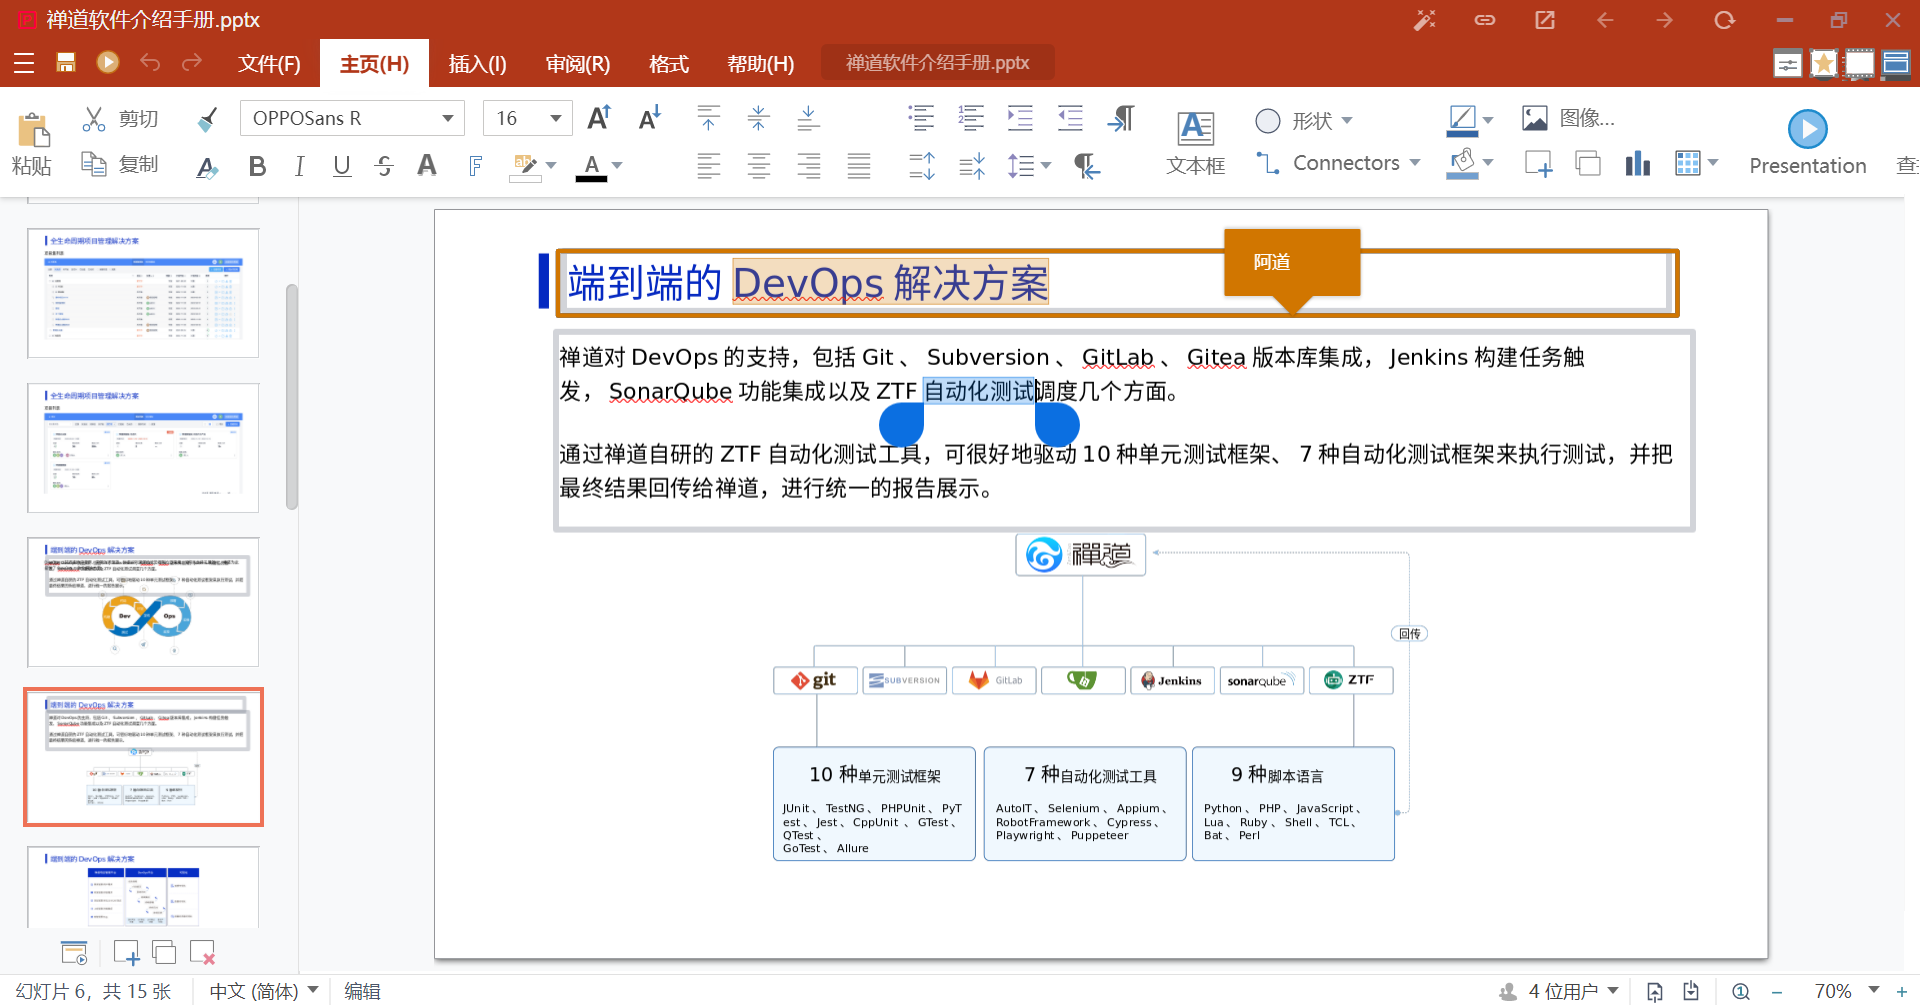The width and height of the screenshot is (1920, 1008).
Task: Delete slide icon below thumbnail panel
Action: (202, 953)
